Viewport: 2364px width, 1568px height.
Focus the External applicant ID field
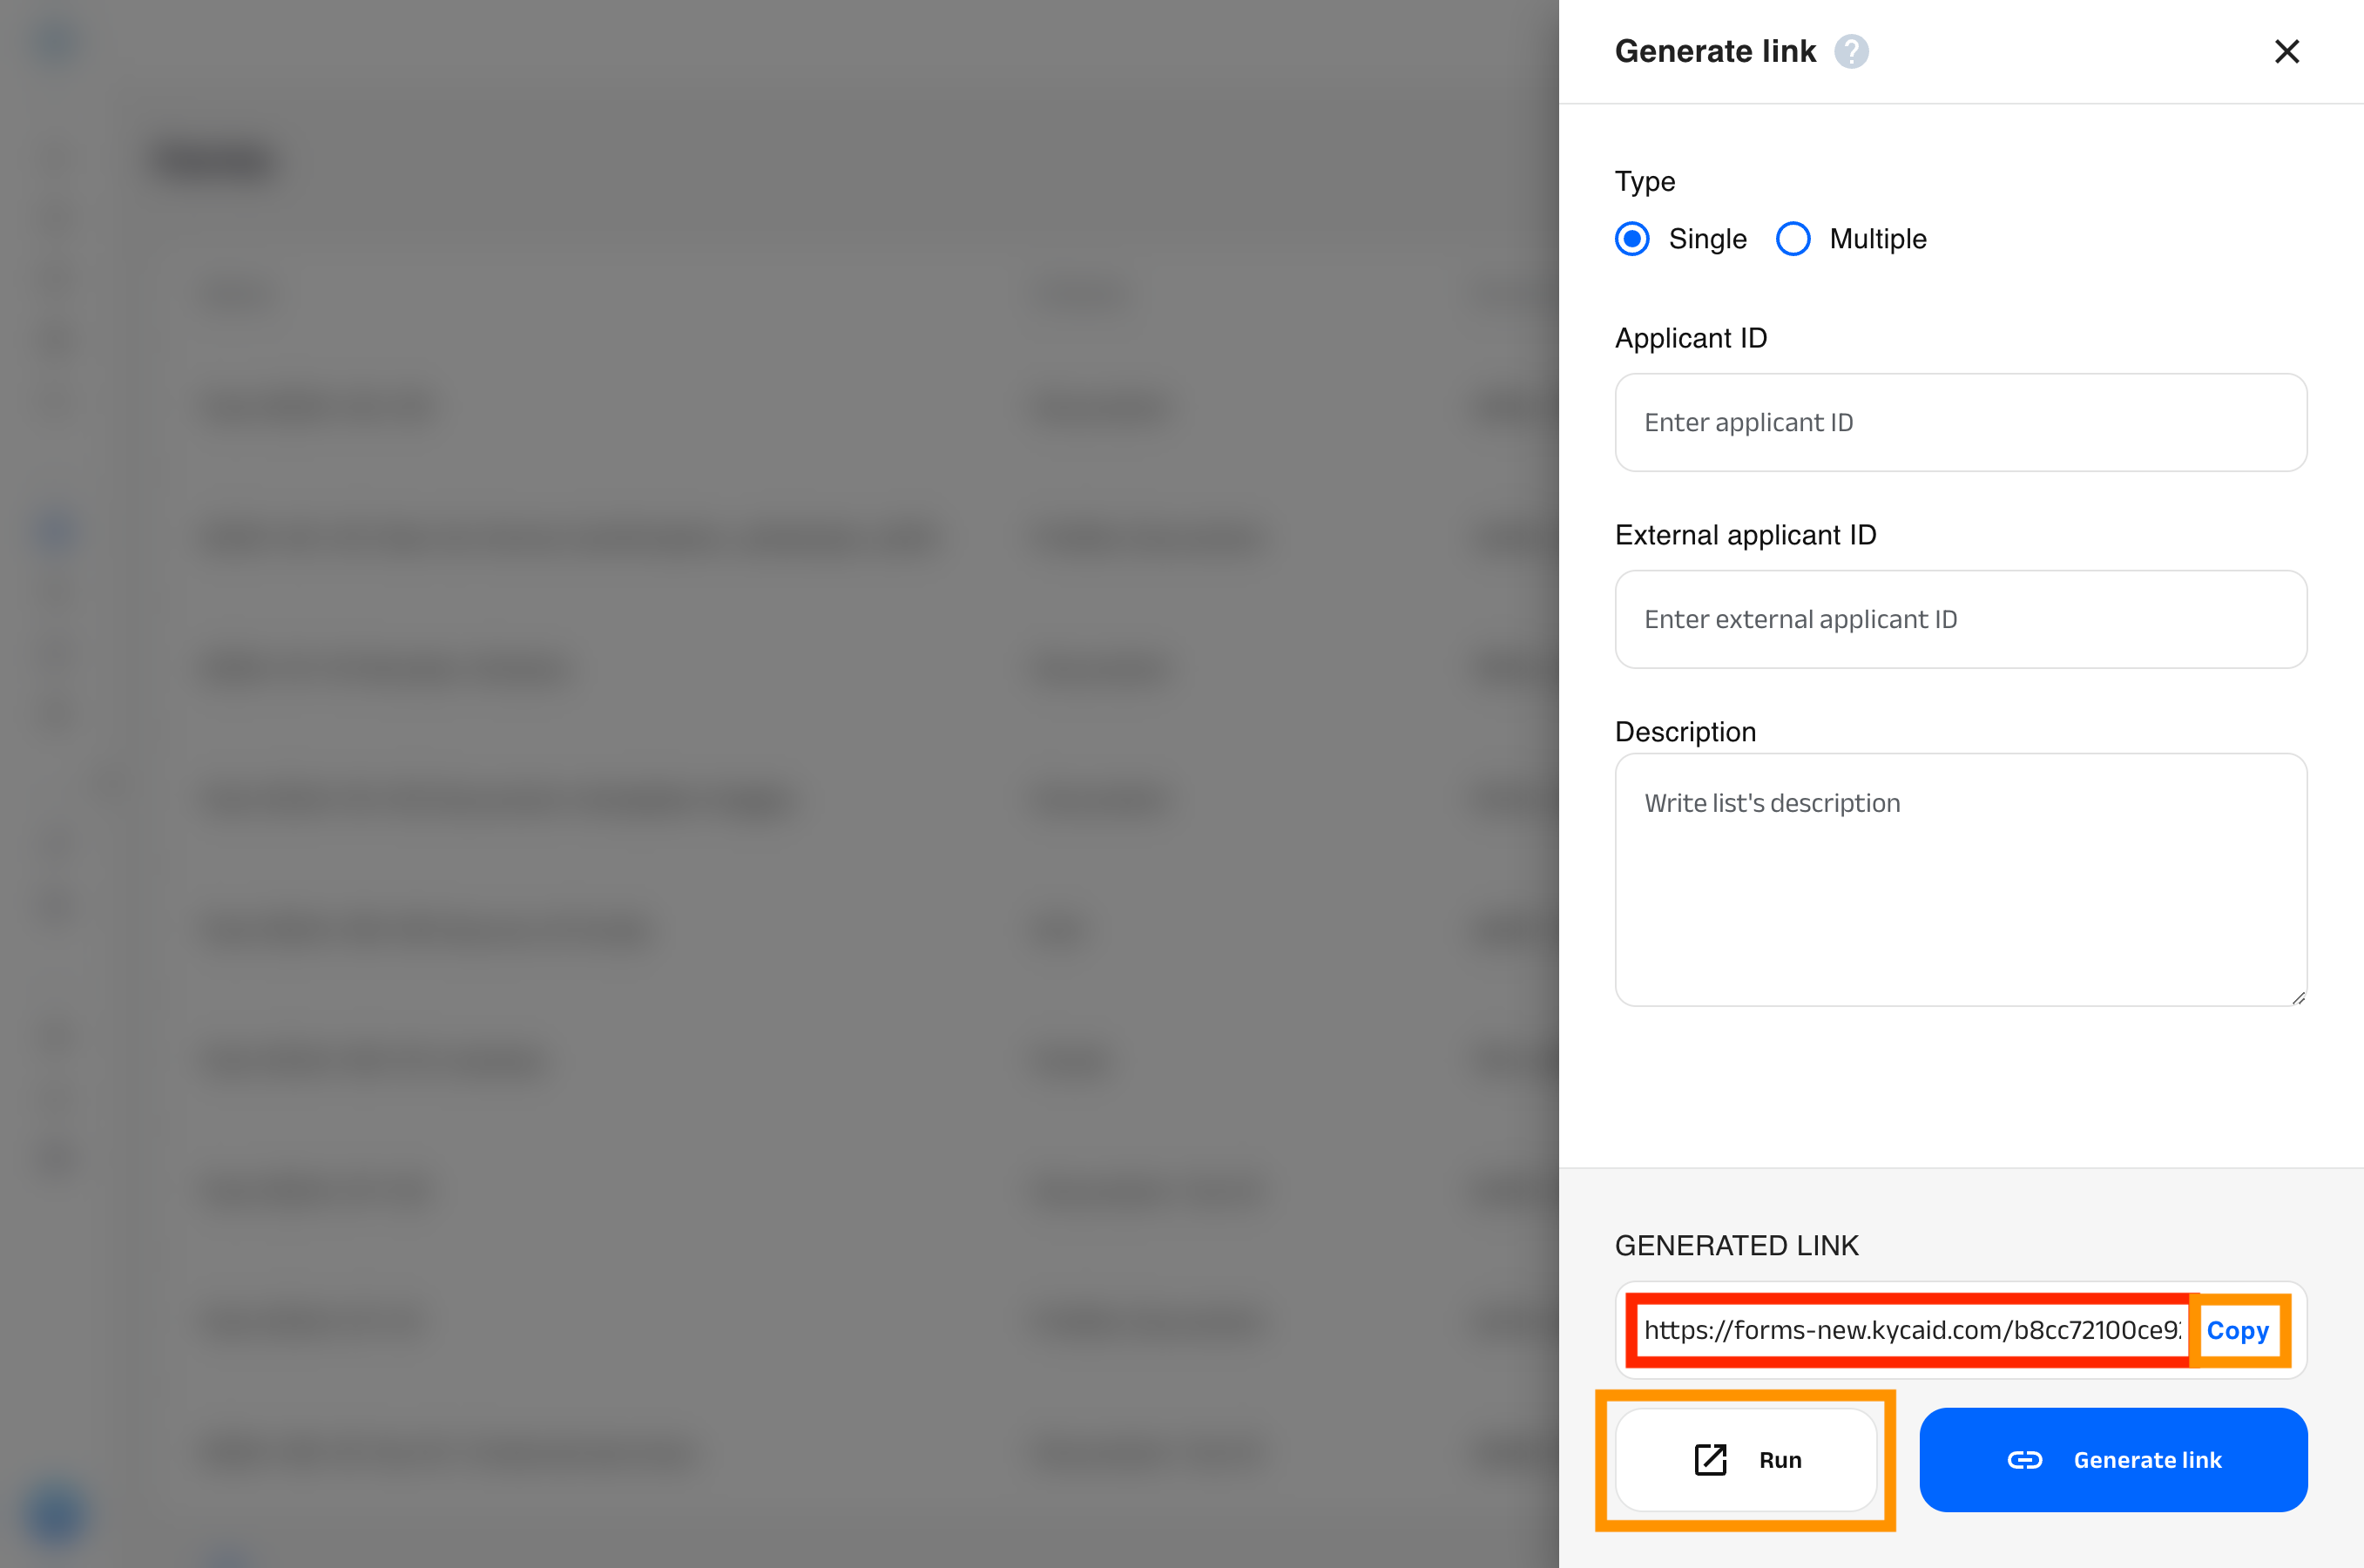(1961, 619)
